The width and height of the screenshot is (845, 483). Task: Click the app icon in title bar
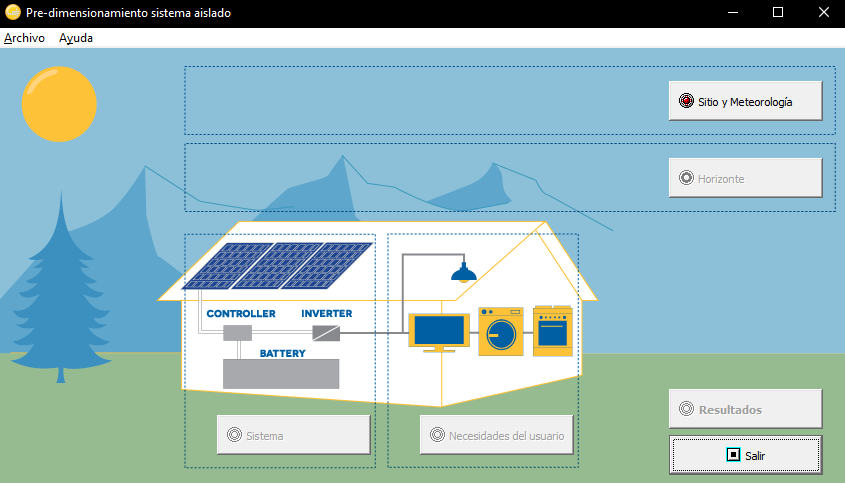pyautogui.click(x=13, y=12)
